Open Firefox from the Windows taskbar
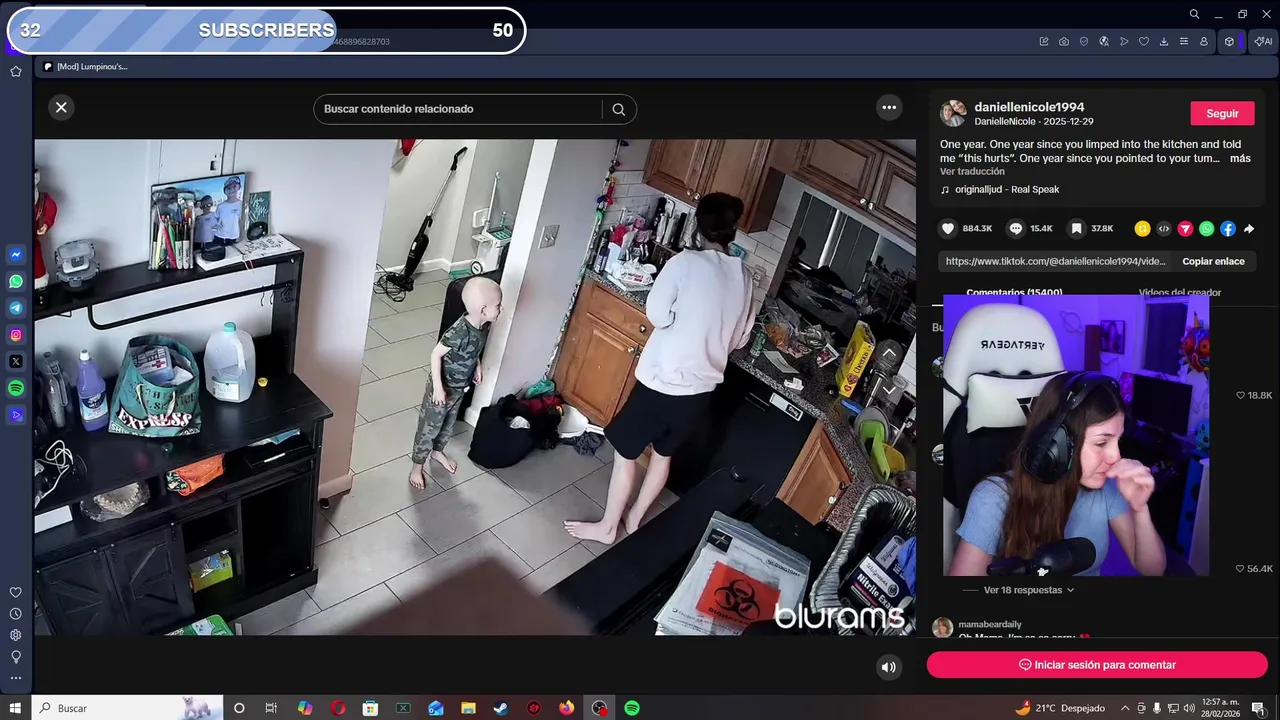 click(x=567, y=708)
